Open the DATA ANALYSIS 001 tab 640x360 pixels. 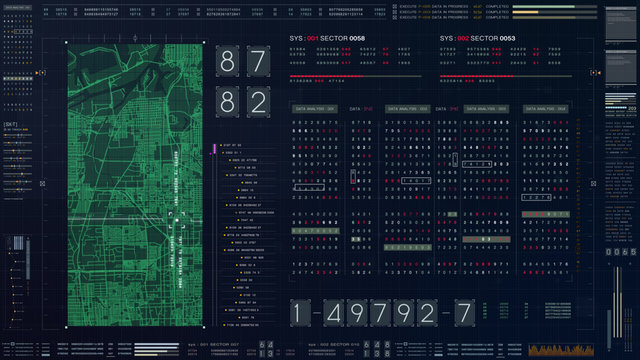[314, 109]
